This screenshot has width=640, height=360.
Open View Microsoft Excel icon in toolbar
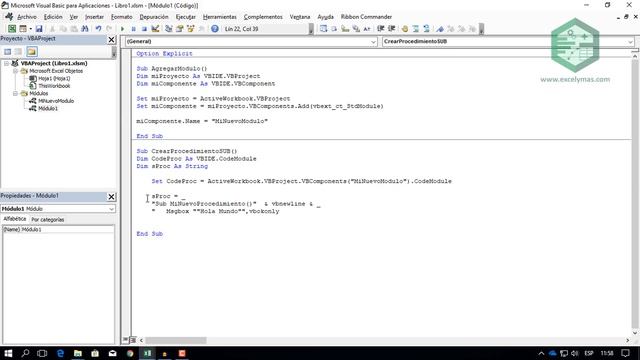point(12,29)
